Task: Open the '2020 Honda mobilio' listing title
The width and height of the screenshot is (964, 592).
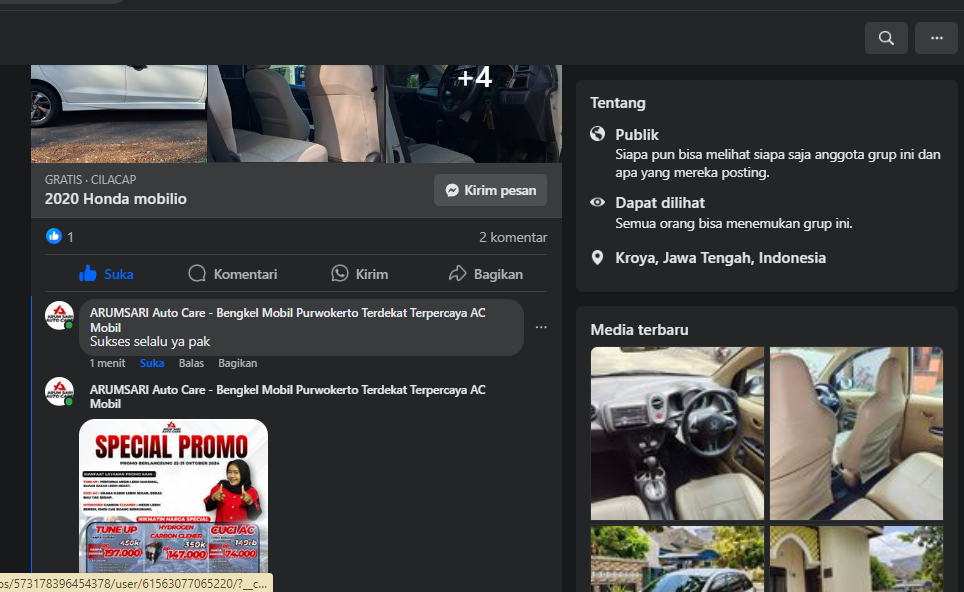Action: 116,199
